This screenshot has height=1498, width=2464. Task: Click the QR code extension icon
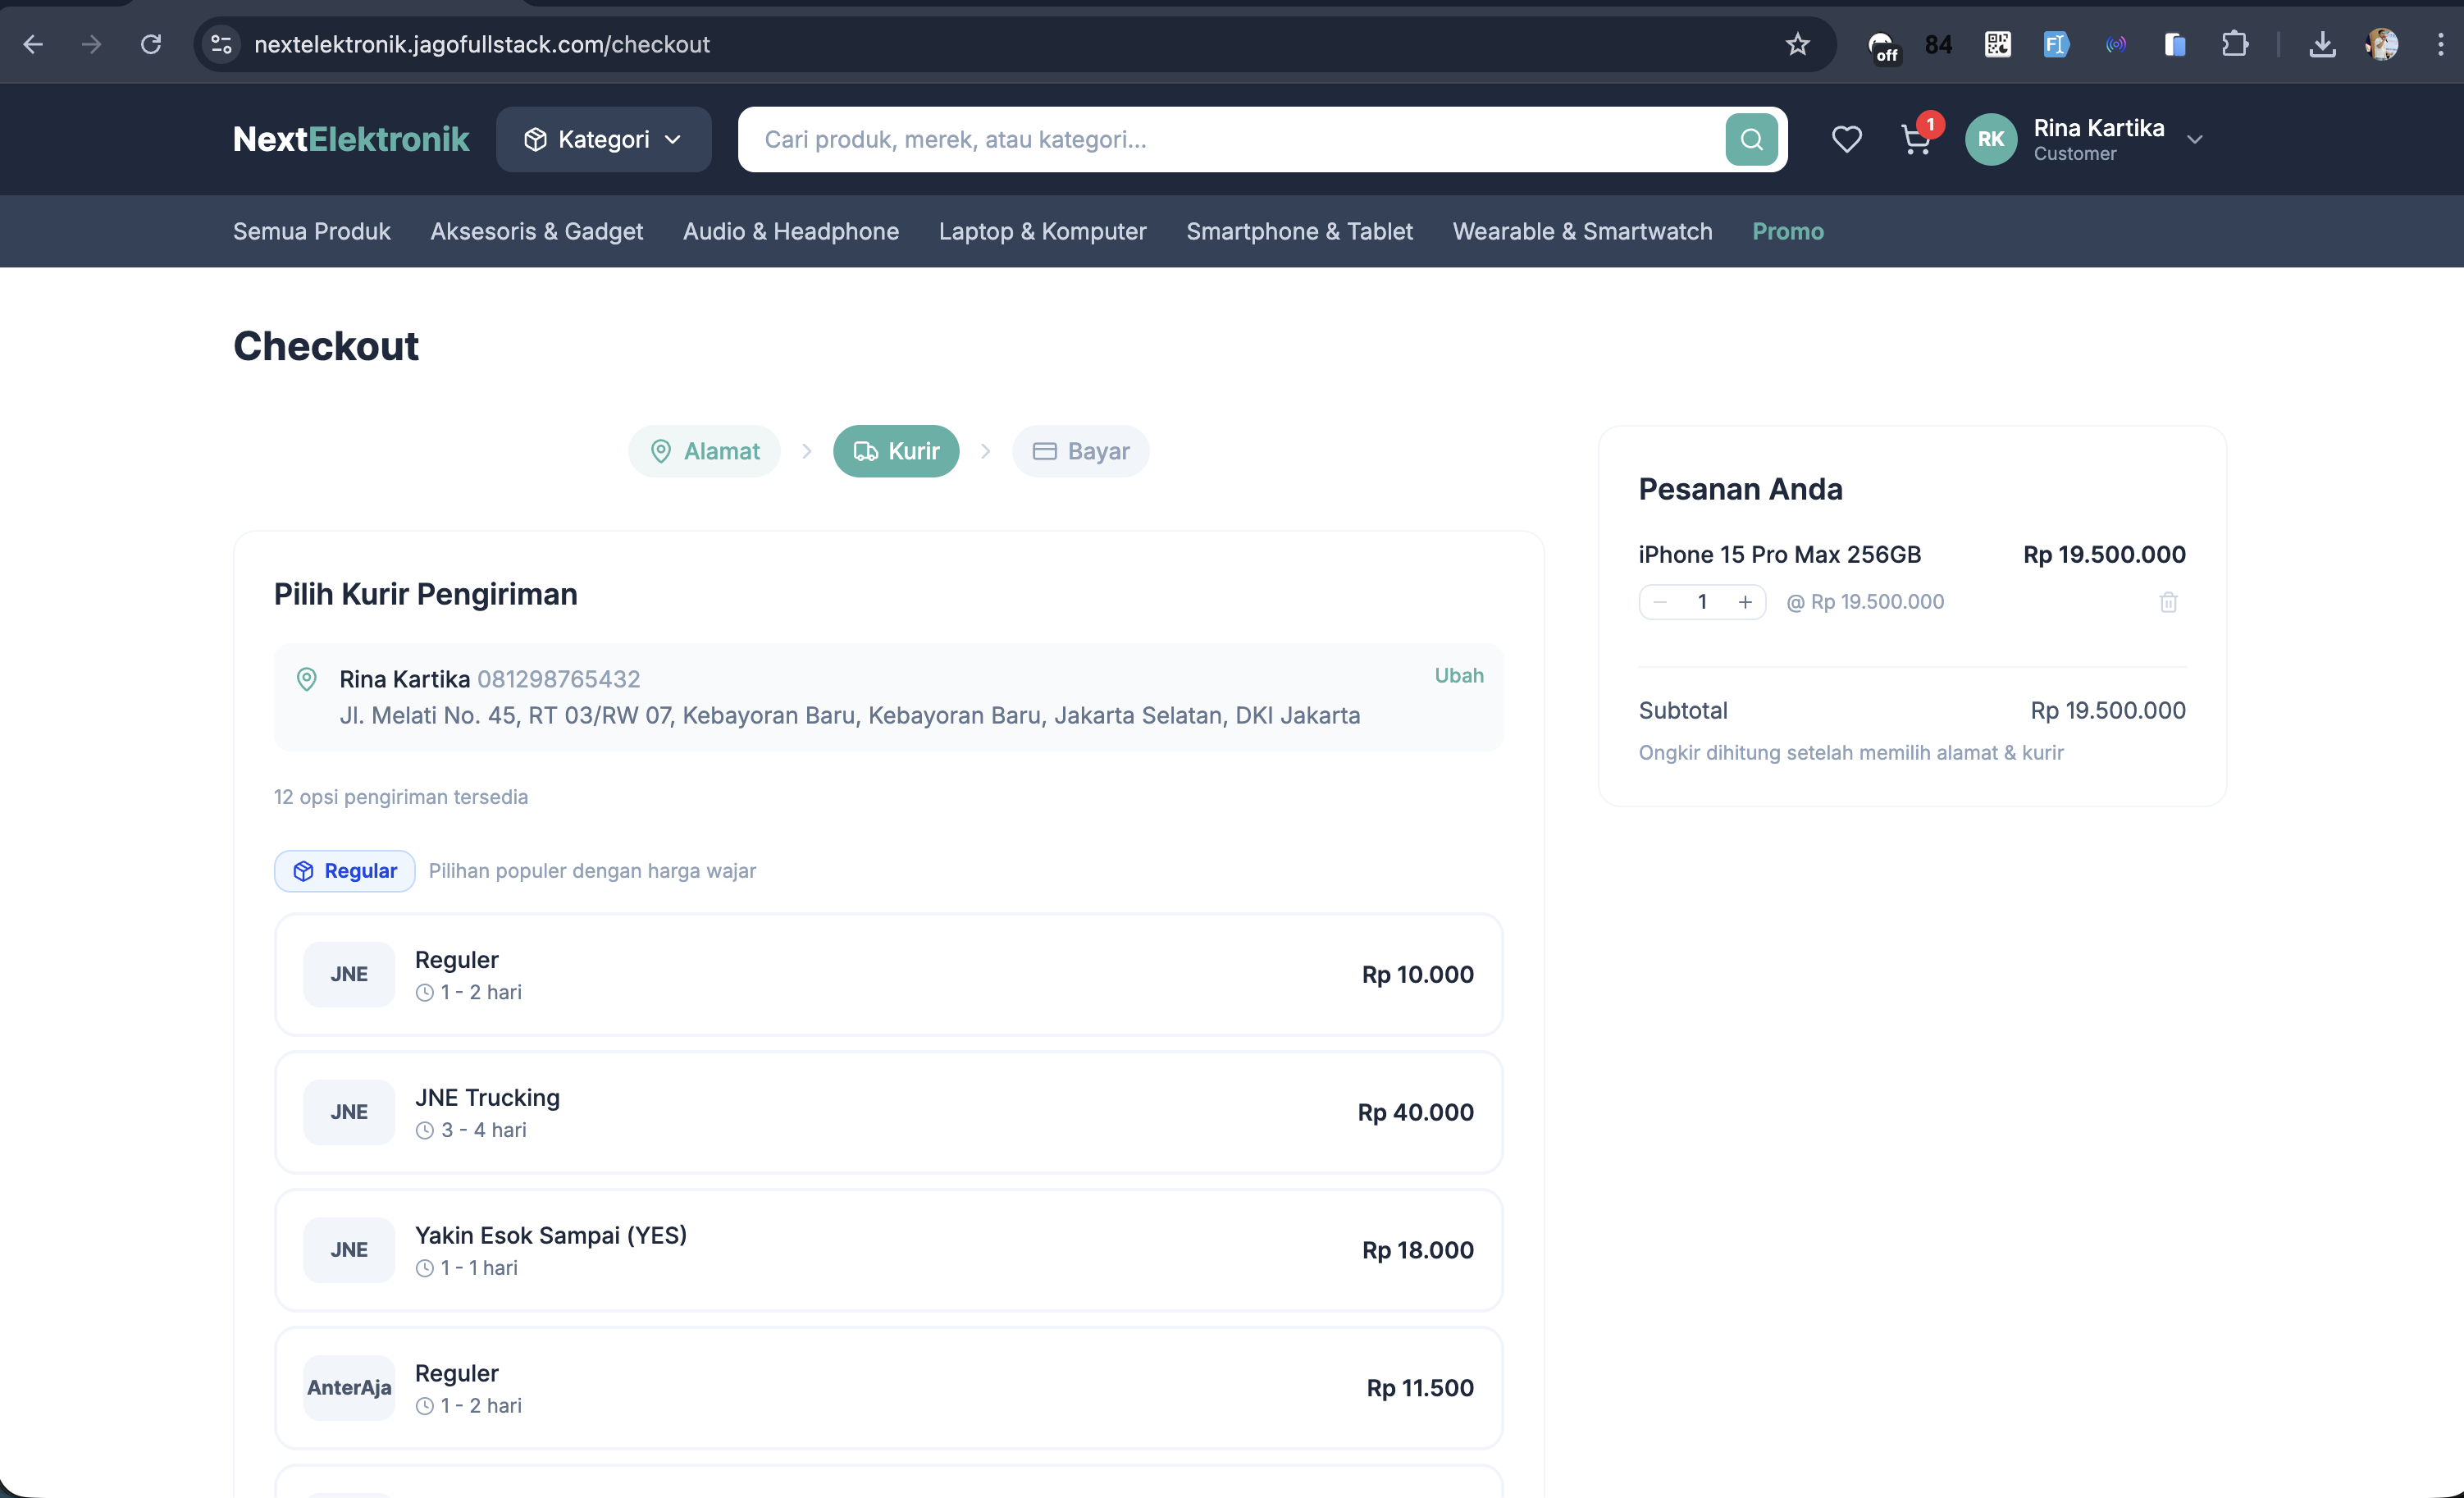(1997, 44)
